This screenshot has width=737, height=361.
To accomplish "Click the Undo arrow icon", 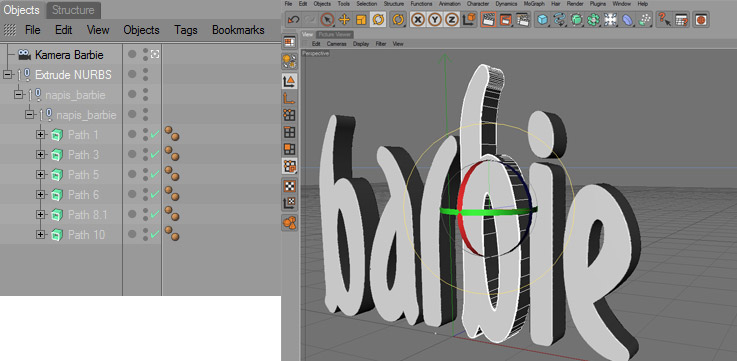I will coord(294,19).
